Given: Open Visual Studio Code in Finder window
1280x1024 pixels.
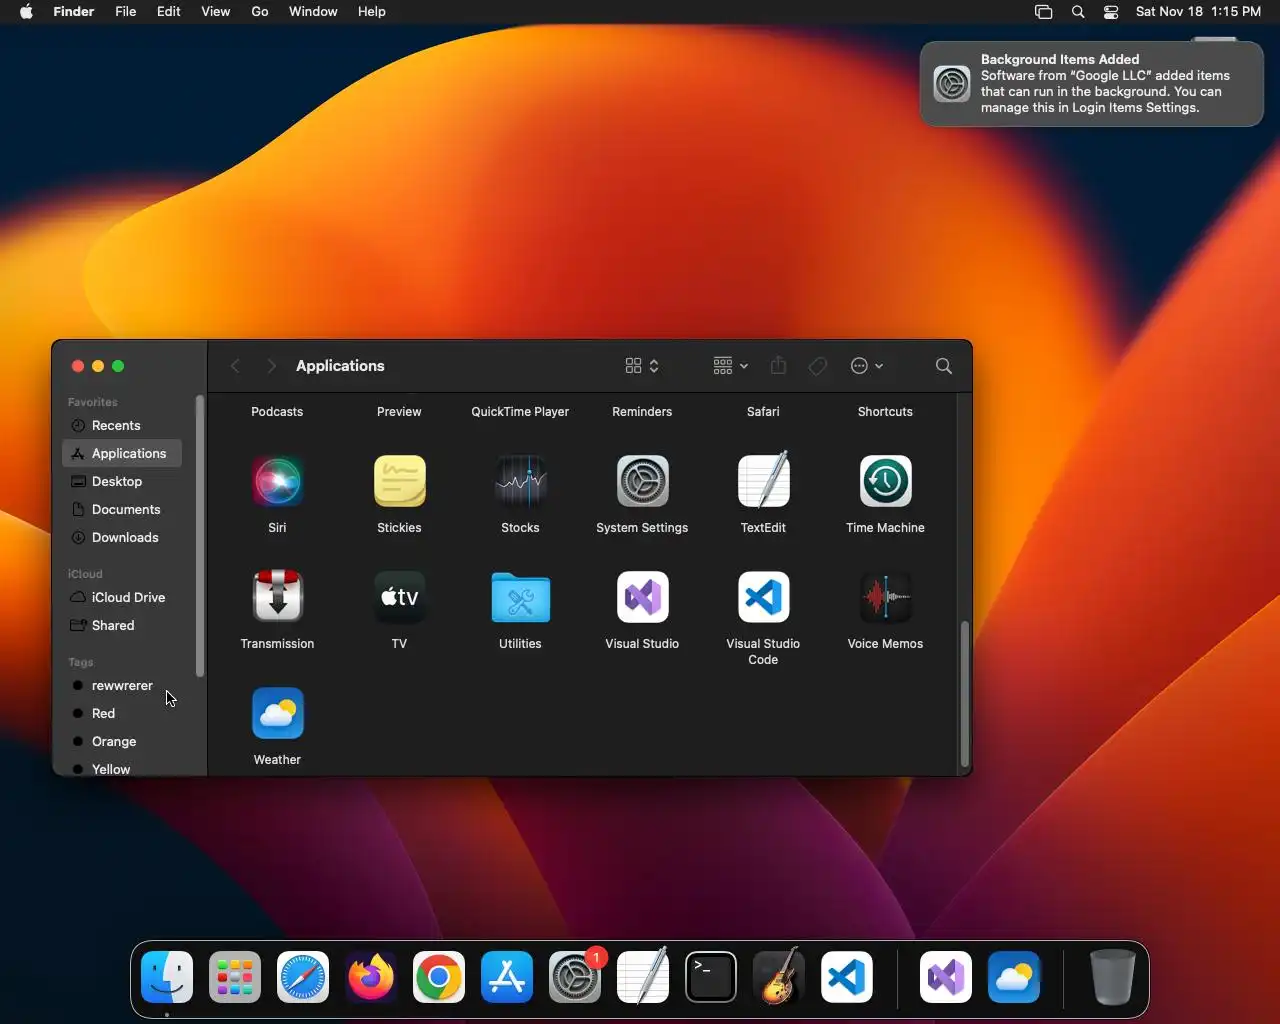Looking at the screenshot, I should click(x=763, y=597).
